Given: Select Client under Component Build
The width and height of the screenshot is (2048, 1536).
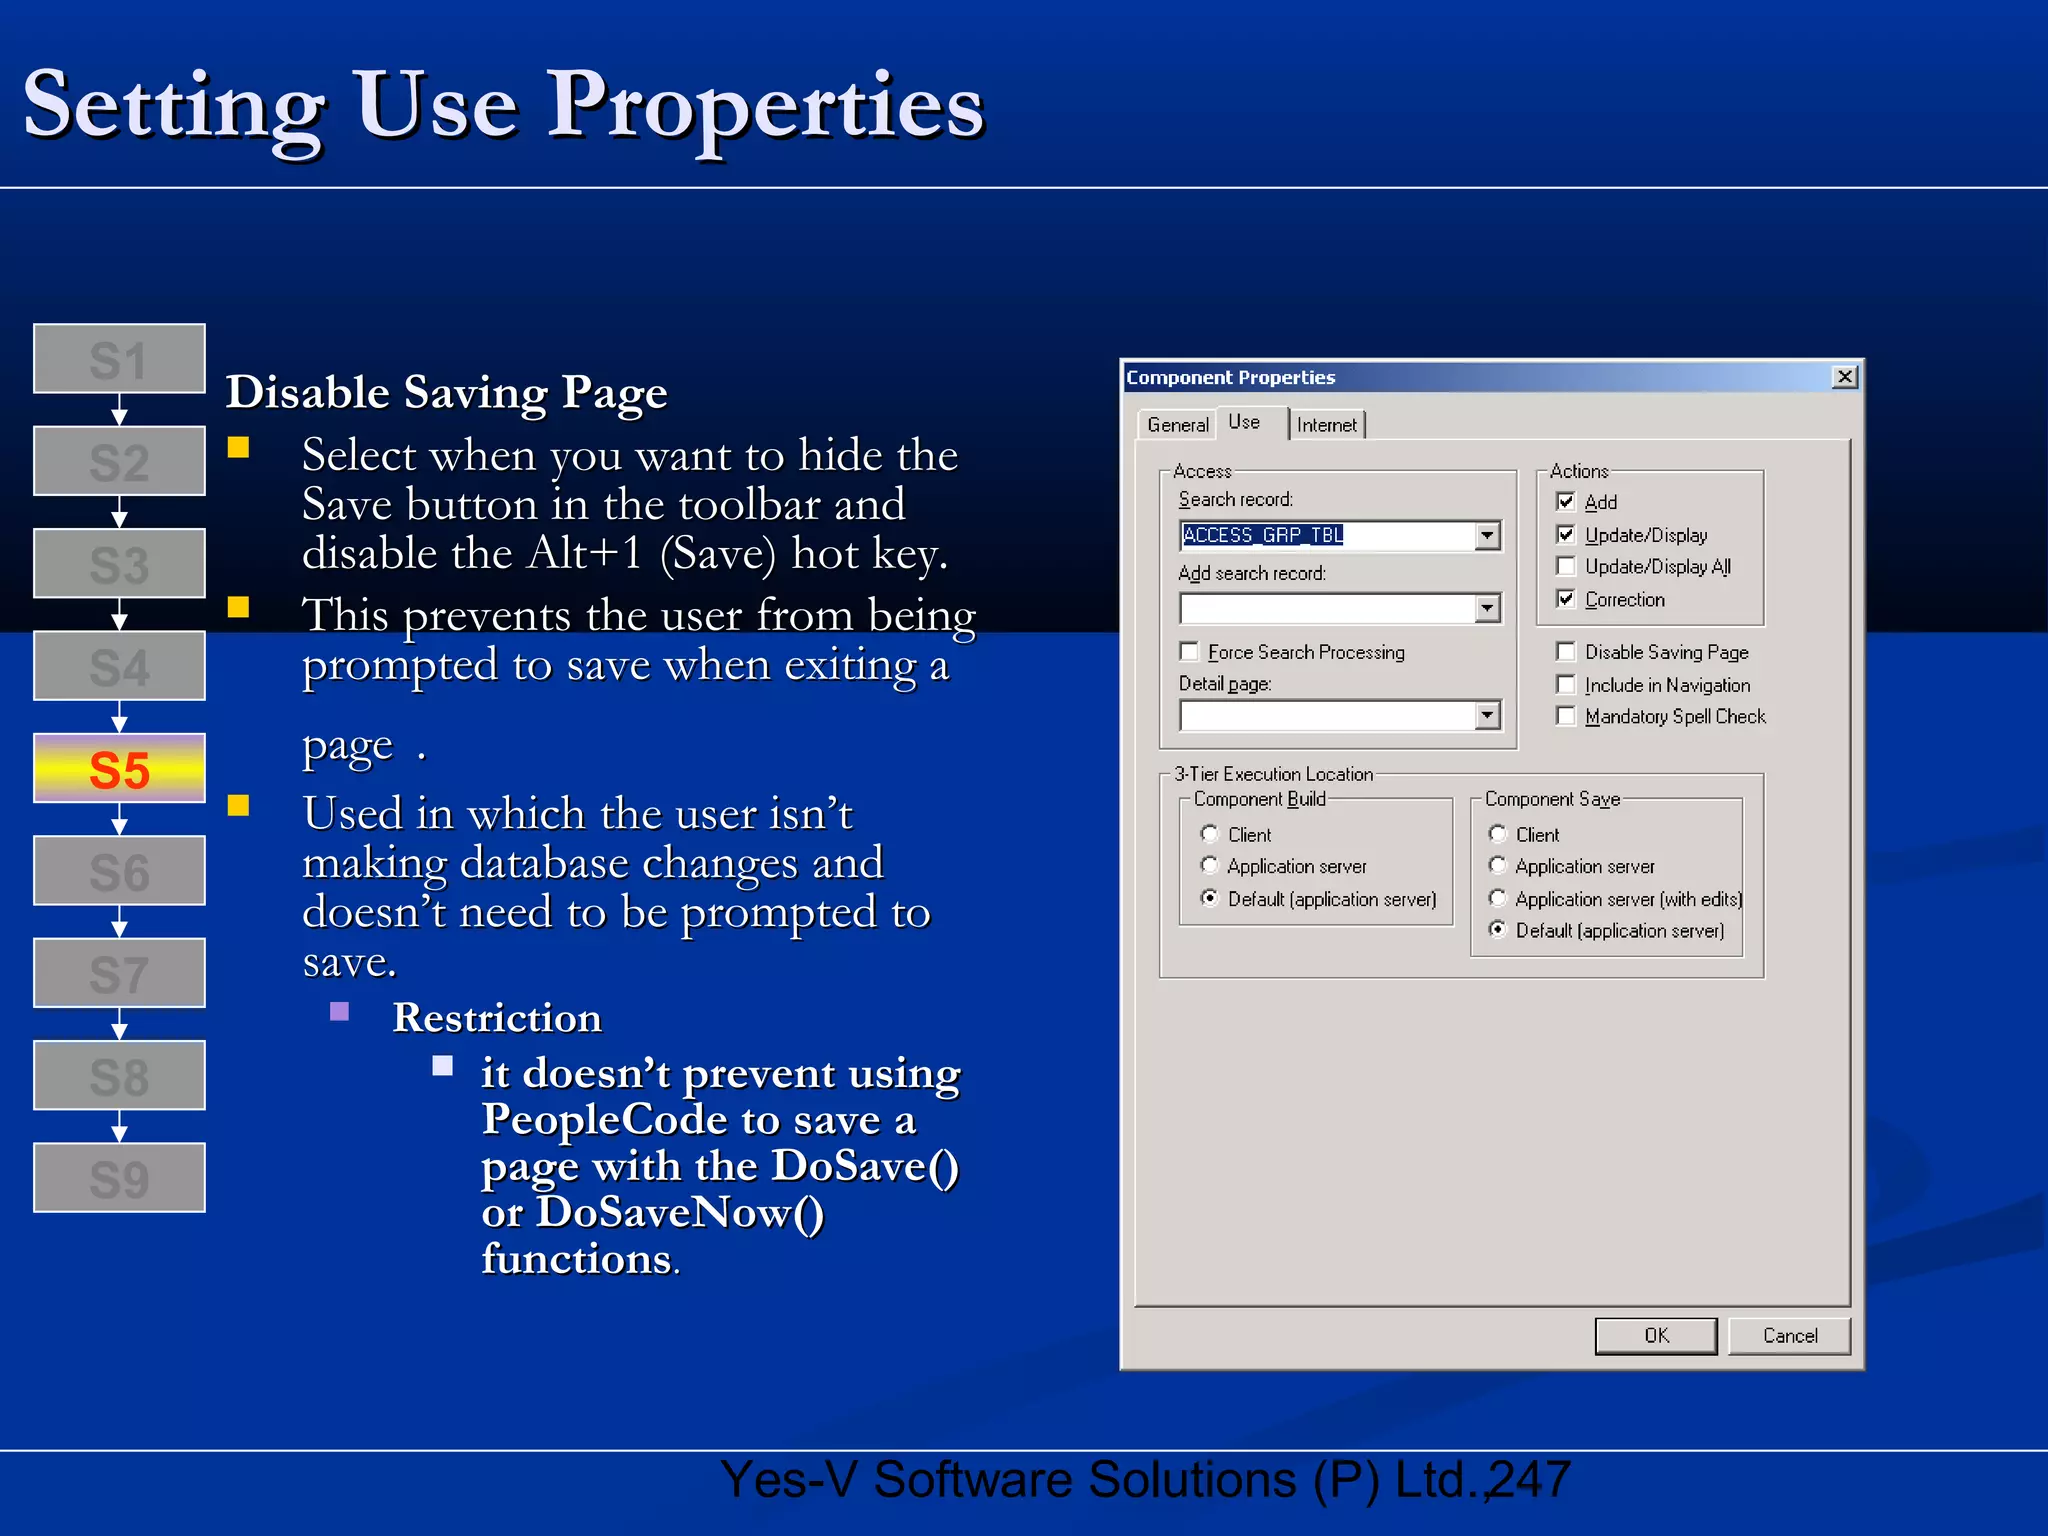Looking at the screenshot, I should (1210, 834).
